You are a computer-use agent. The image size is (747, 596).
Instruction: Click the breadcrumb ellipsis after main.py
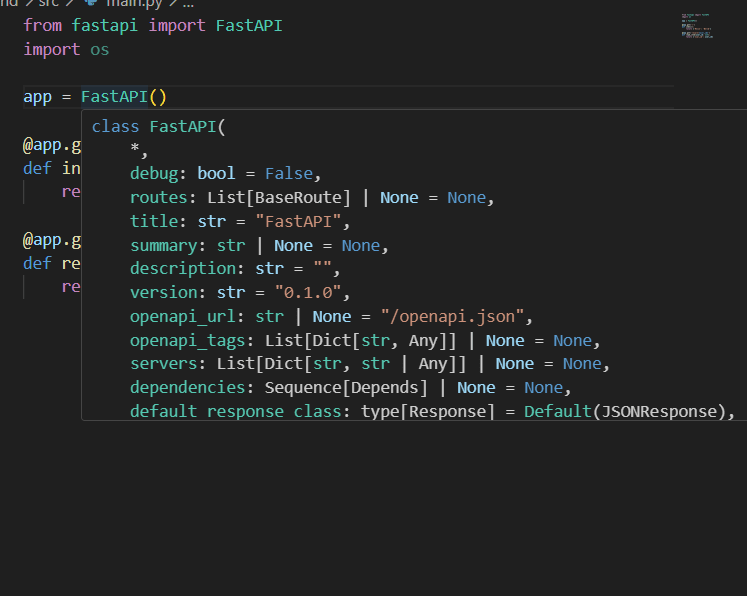coord(188,4)
